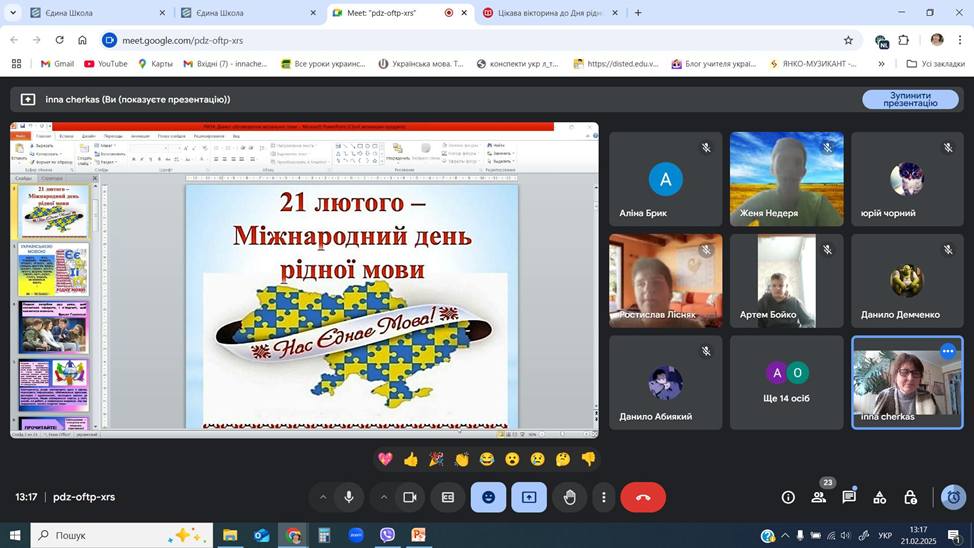Open Усі закладки folder

tap(935, 63)
